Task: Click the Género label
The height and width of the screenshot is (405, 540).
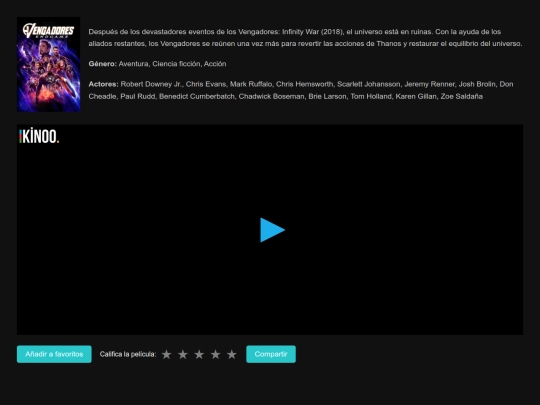Action: pyautogui.click(x=103, y=64)
